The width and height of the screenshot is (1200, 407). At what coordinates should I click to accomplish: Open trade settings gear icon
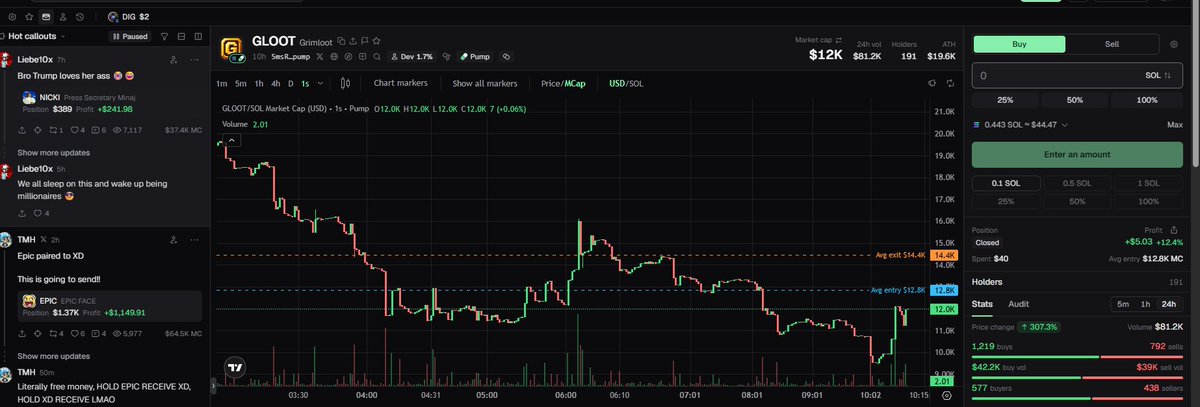point(1172,44)
